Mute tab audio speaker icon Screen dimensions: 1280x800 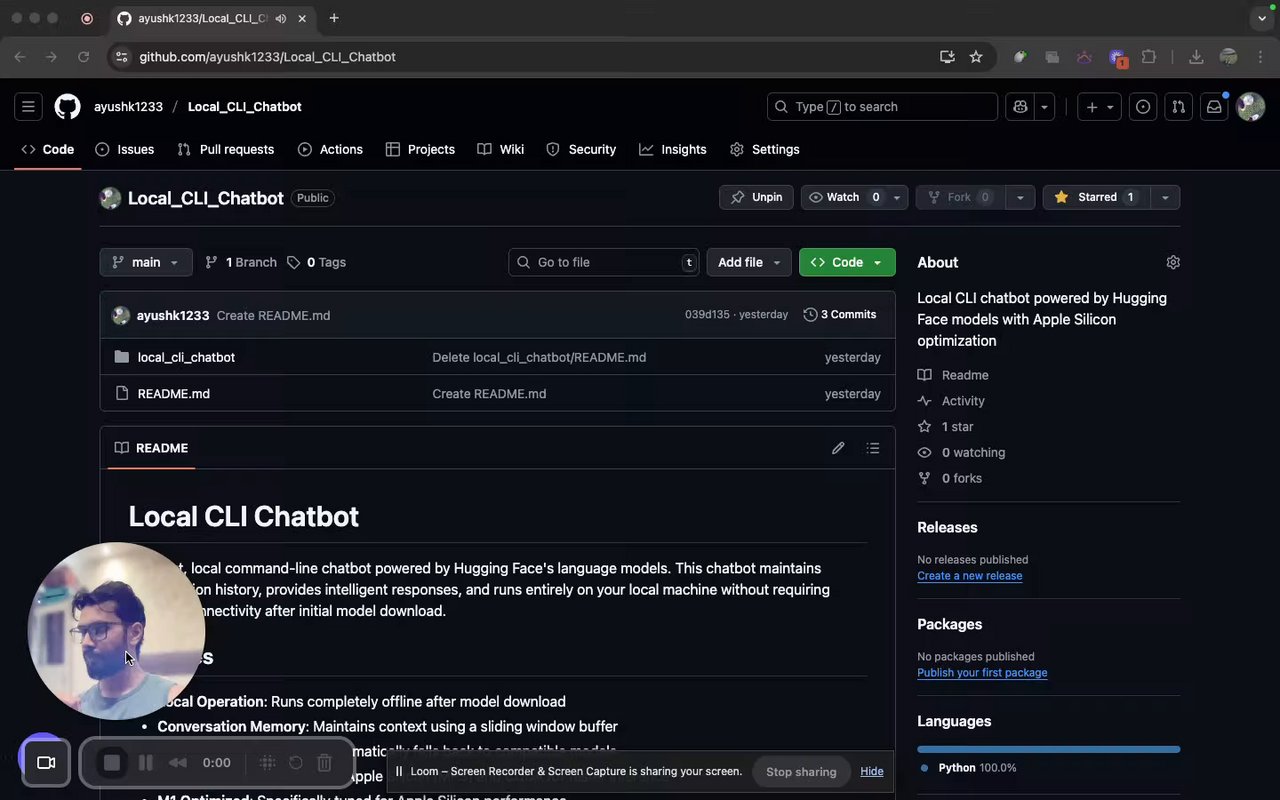tap(280, 18)
